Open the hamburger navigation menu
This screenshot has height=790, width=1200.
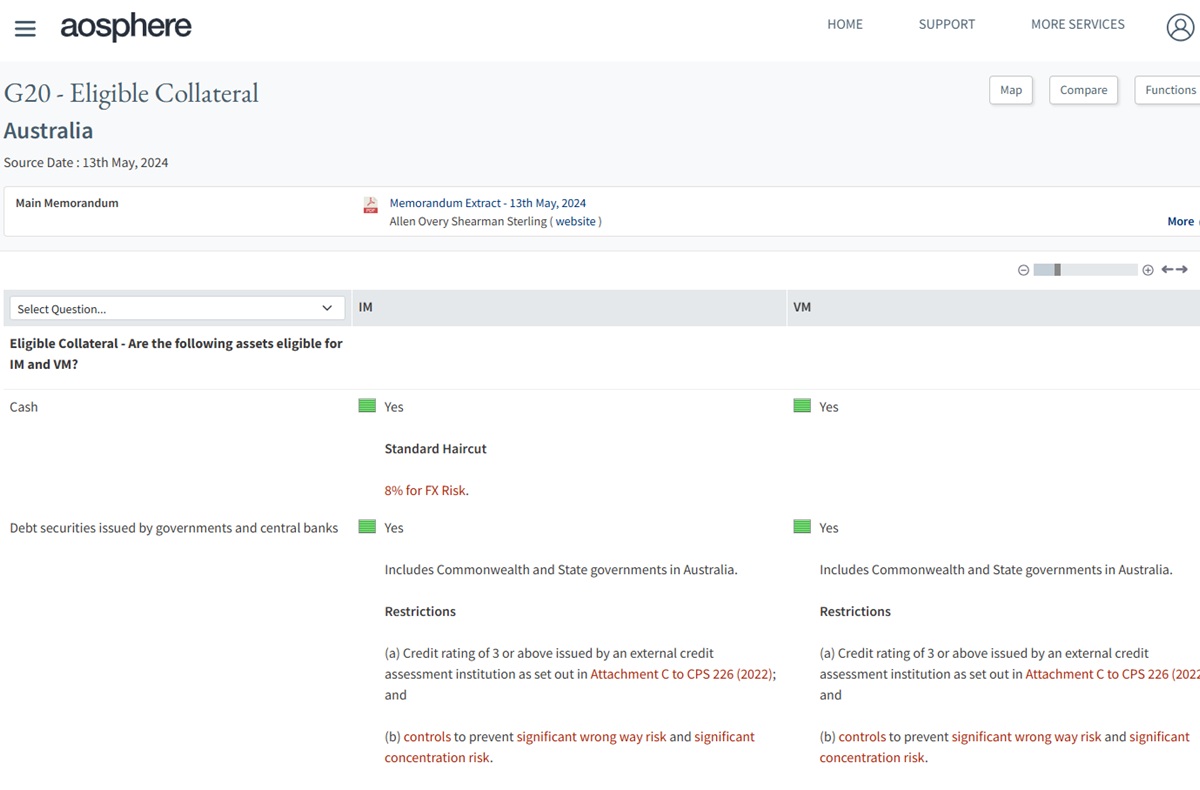25,28
